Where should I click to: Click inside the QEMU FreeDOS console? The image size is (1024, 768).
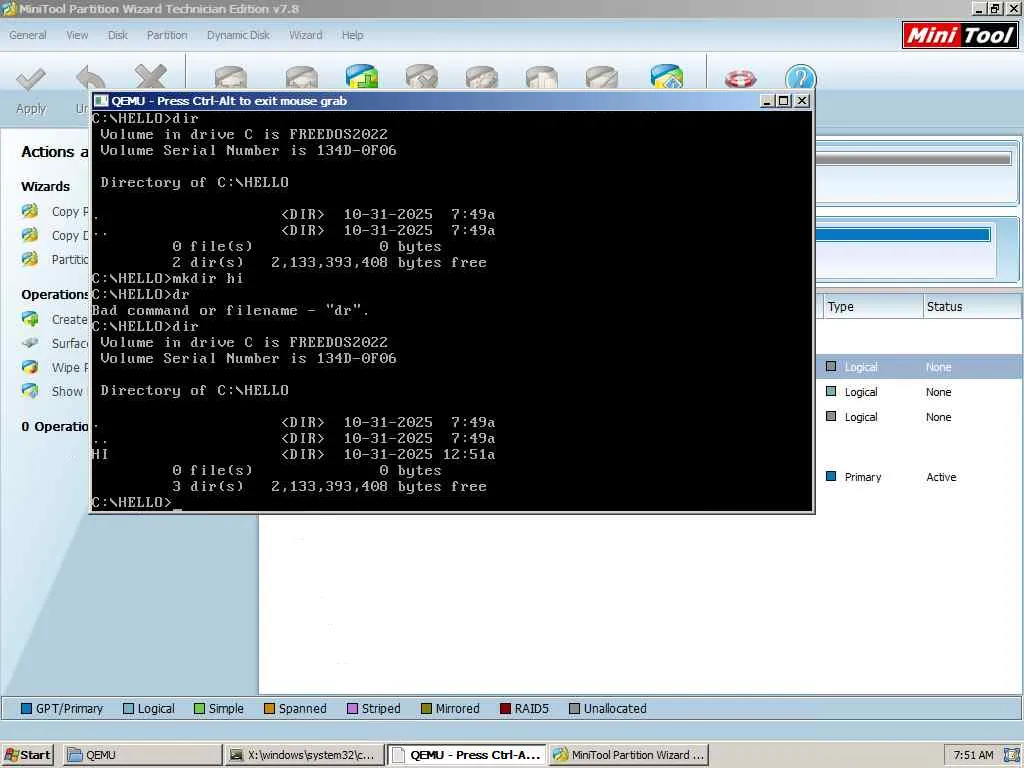click(452, 311)
